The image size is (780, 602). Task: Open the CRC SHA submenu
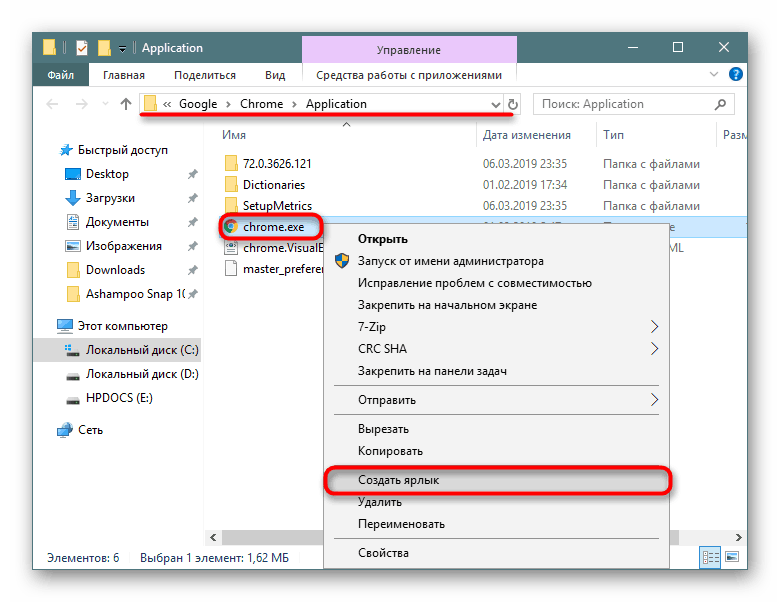495,349
